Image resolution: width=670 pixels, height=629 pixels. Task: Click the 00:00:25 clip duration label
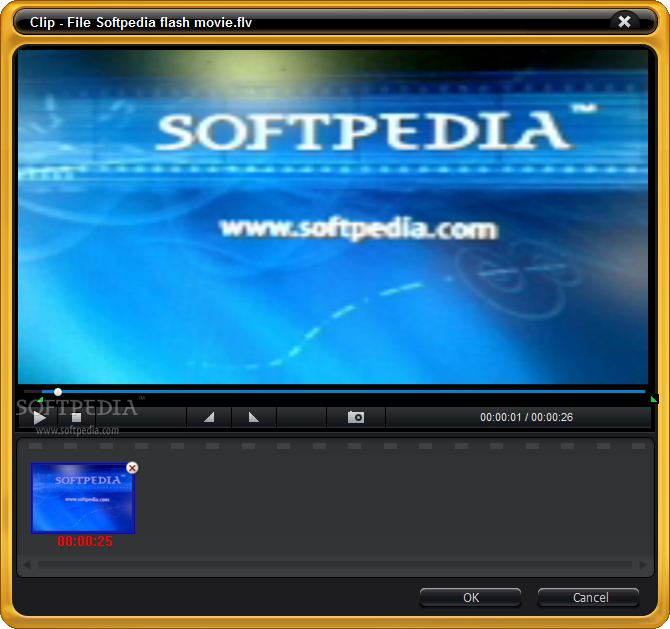click(x=85, y=541)
